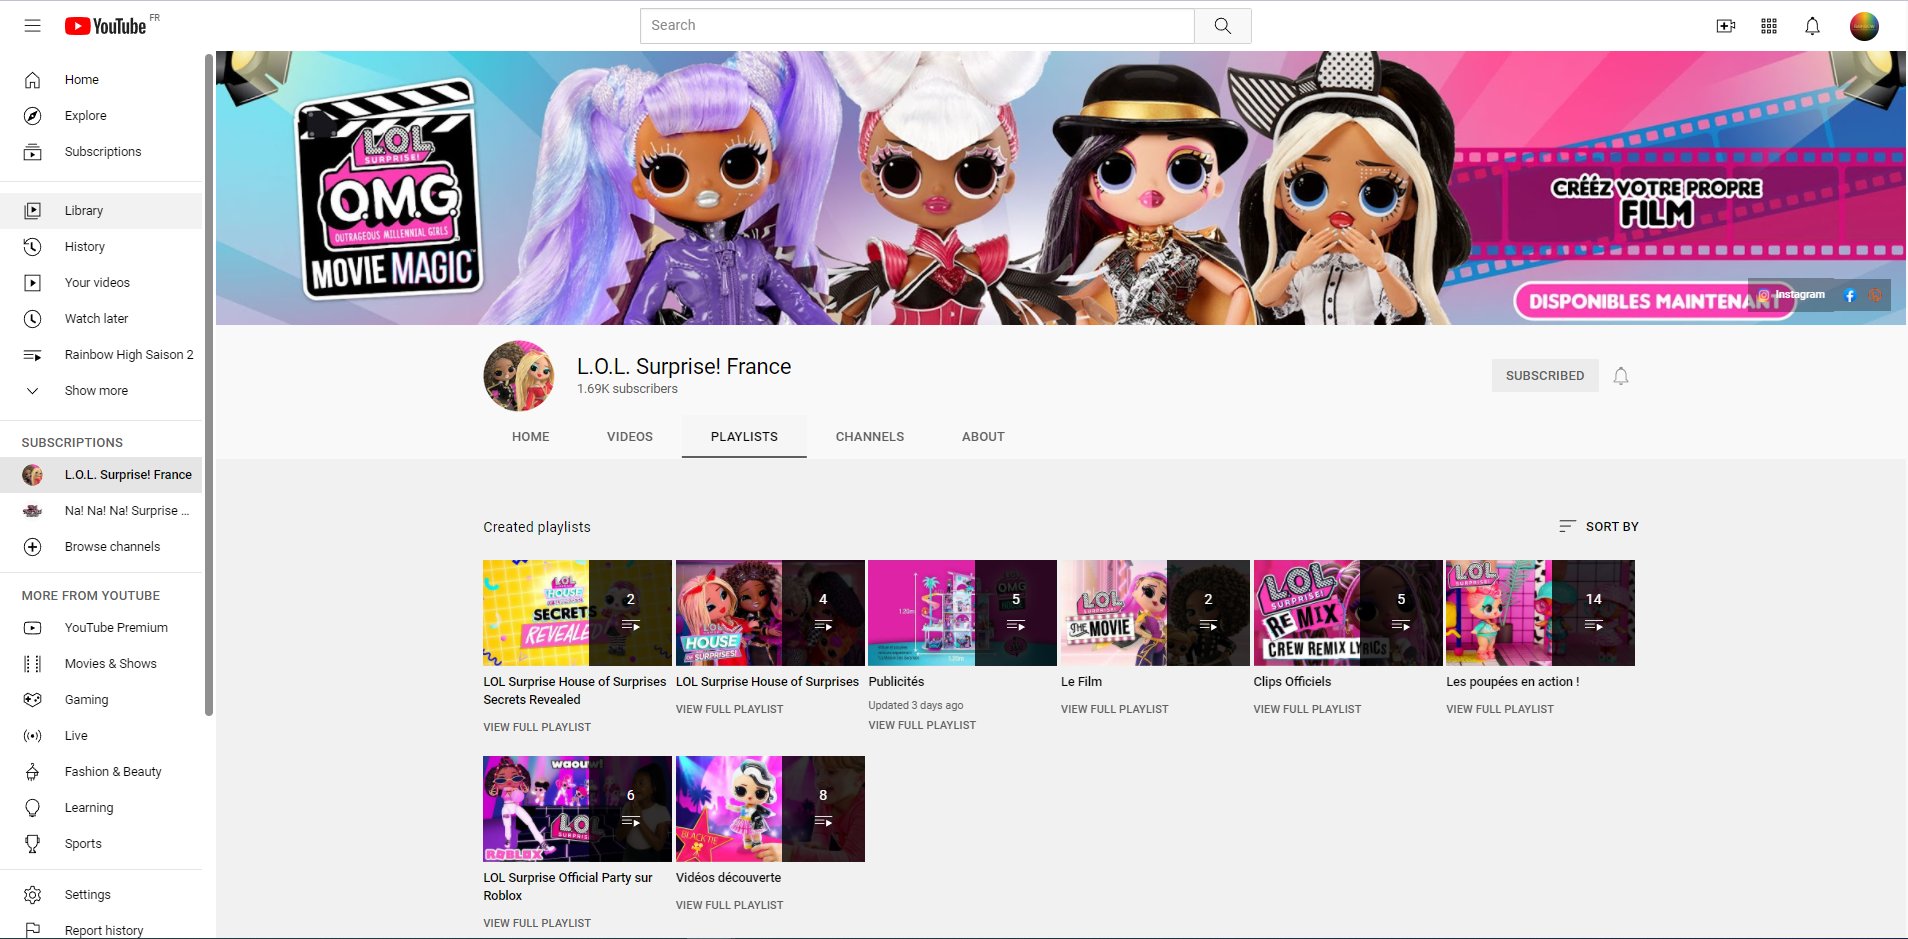Open Subscriptions in the sidebar
This screenshot has width=1908, height=939.
tap(101, 152)
